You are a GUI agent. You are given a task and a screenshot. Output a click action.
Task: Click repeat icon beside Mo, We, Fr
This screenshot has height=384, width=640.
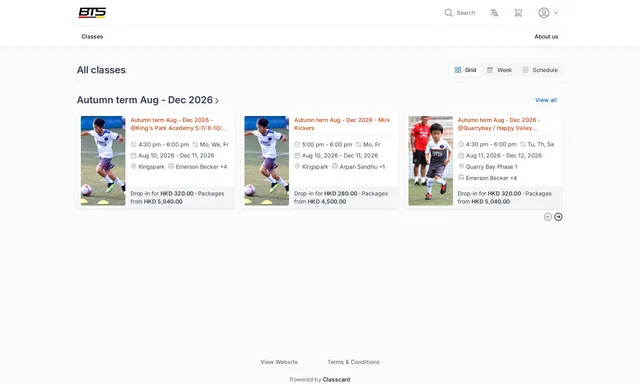[x=195, y=144]
